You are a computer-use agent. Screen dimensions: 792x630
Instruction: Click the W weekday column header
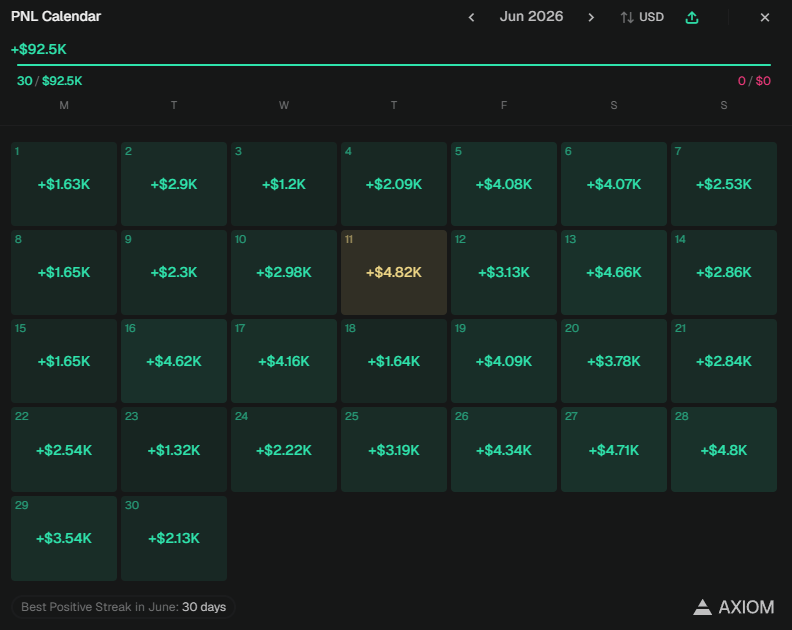(284, 105)
